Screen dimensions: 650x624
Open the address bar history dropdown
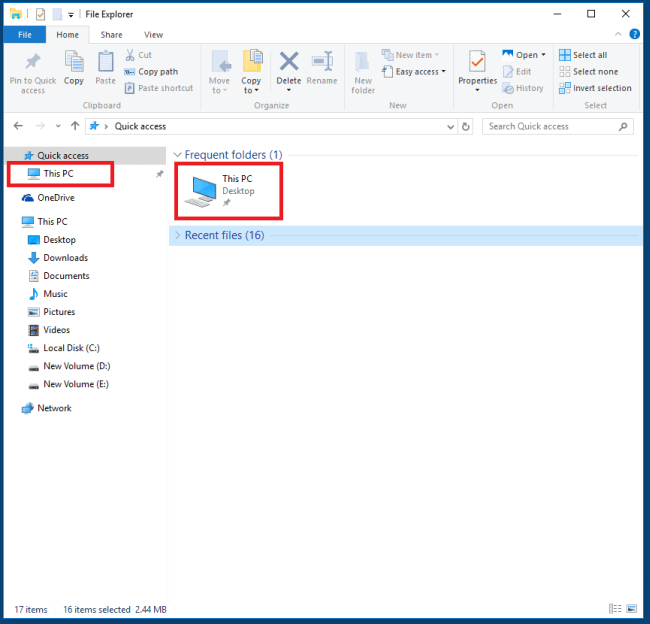point(450,127)
